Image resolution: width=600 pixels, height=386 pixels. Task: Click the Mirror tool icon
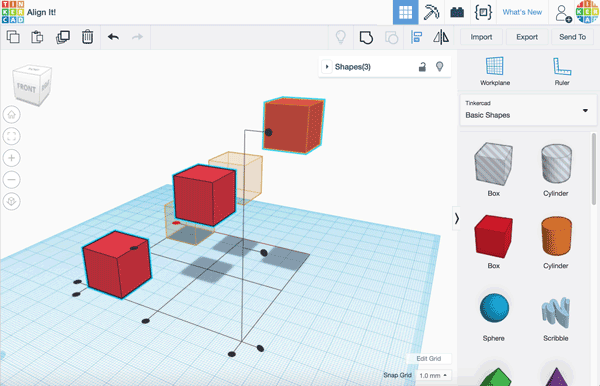tap(441, 37)
